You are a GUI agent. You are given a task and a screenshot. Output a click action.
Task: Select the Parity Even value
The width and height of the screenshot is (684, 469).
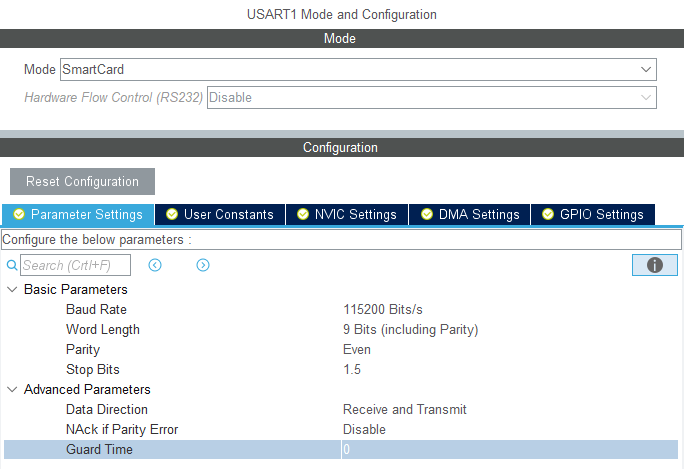(357, 350)
